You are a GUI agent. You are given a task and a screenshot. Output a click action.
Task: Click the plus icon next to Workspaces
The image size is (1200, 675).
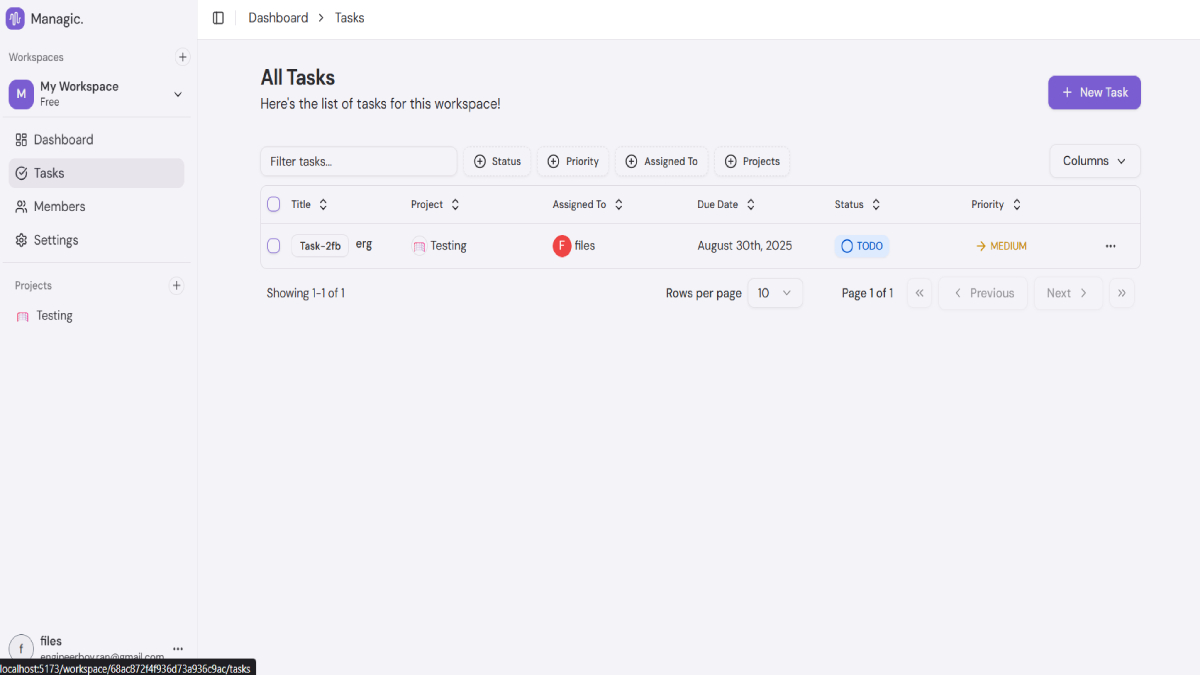click(182, 57)
